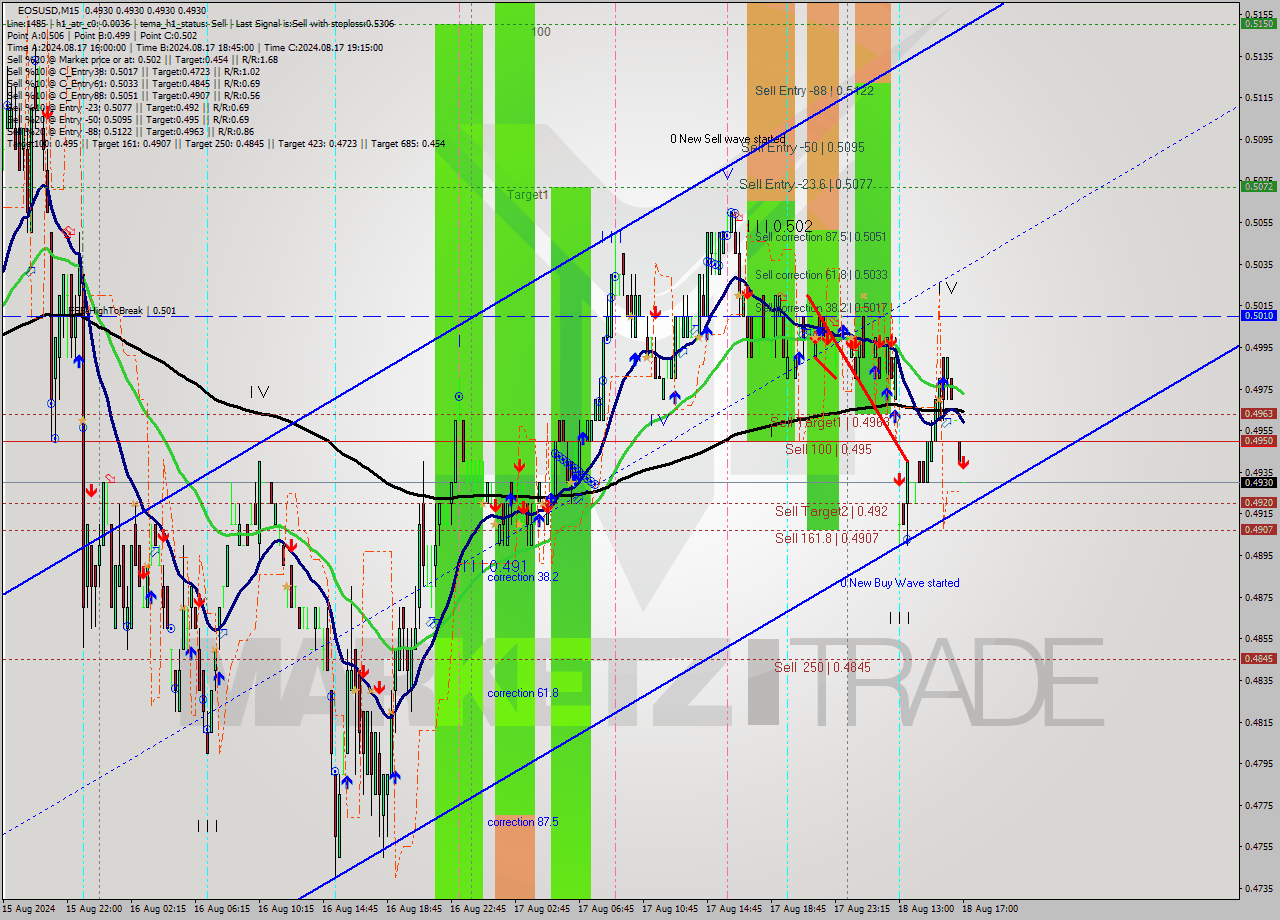Screen dimensions: 1280x920
Task: Click the 0.4735 price axis value
Action: click(x=1258, y=888)
